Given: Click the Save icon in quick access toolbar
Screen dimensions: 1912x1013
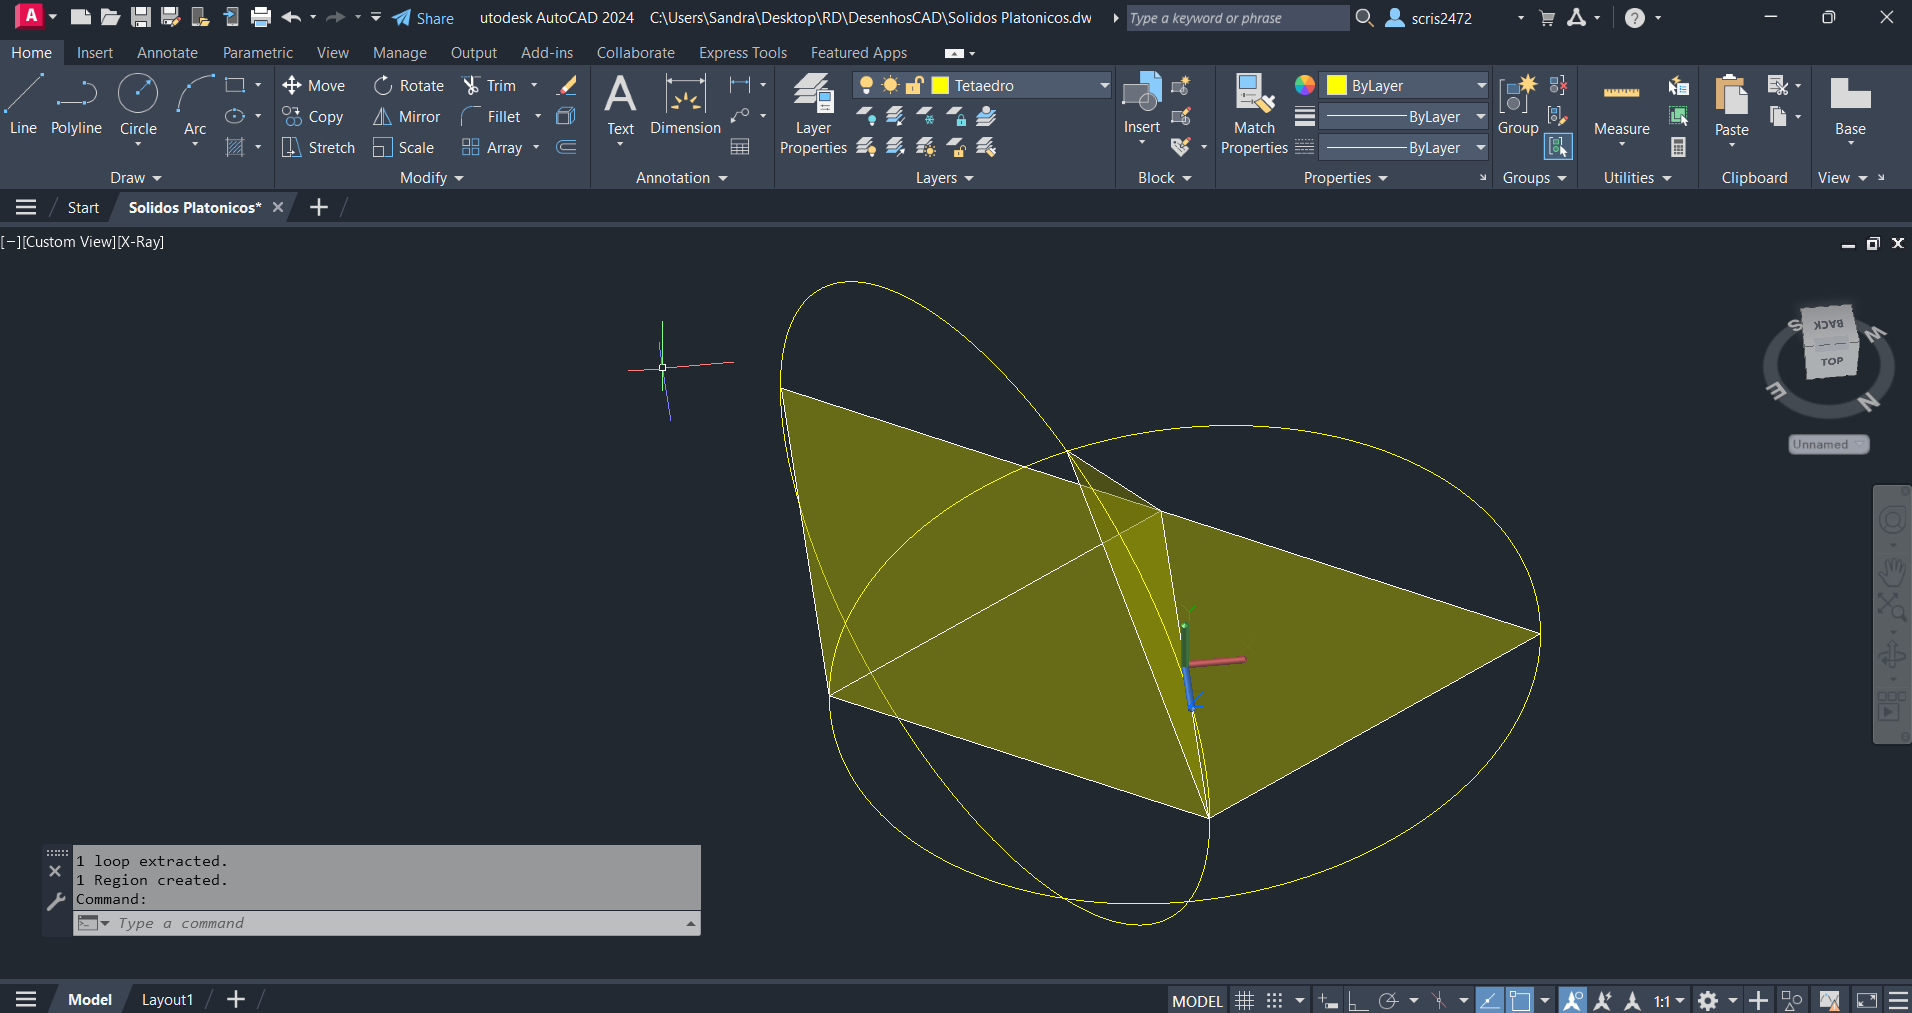Looking at the screenshot, I should (141, 17).
